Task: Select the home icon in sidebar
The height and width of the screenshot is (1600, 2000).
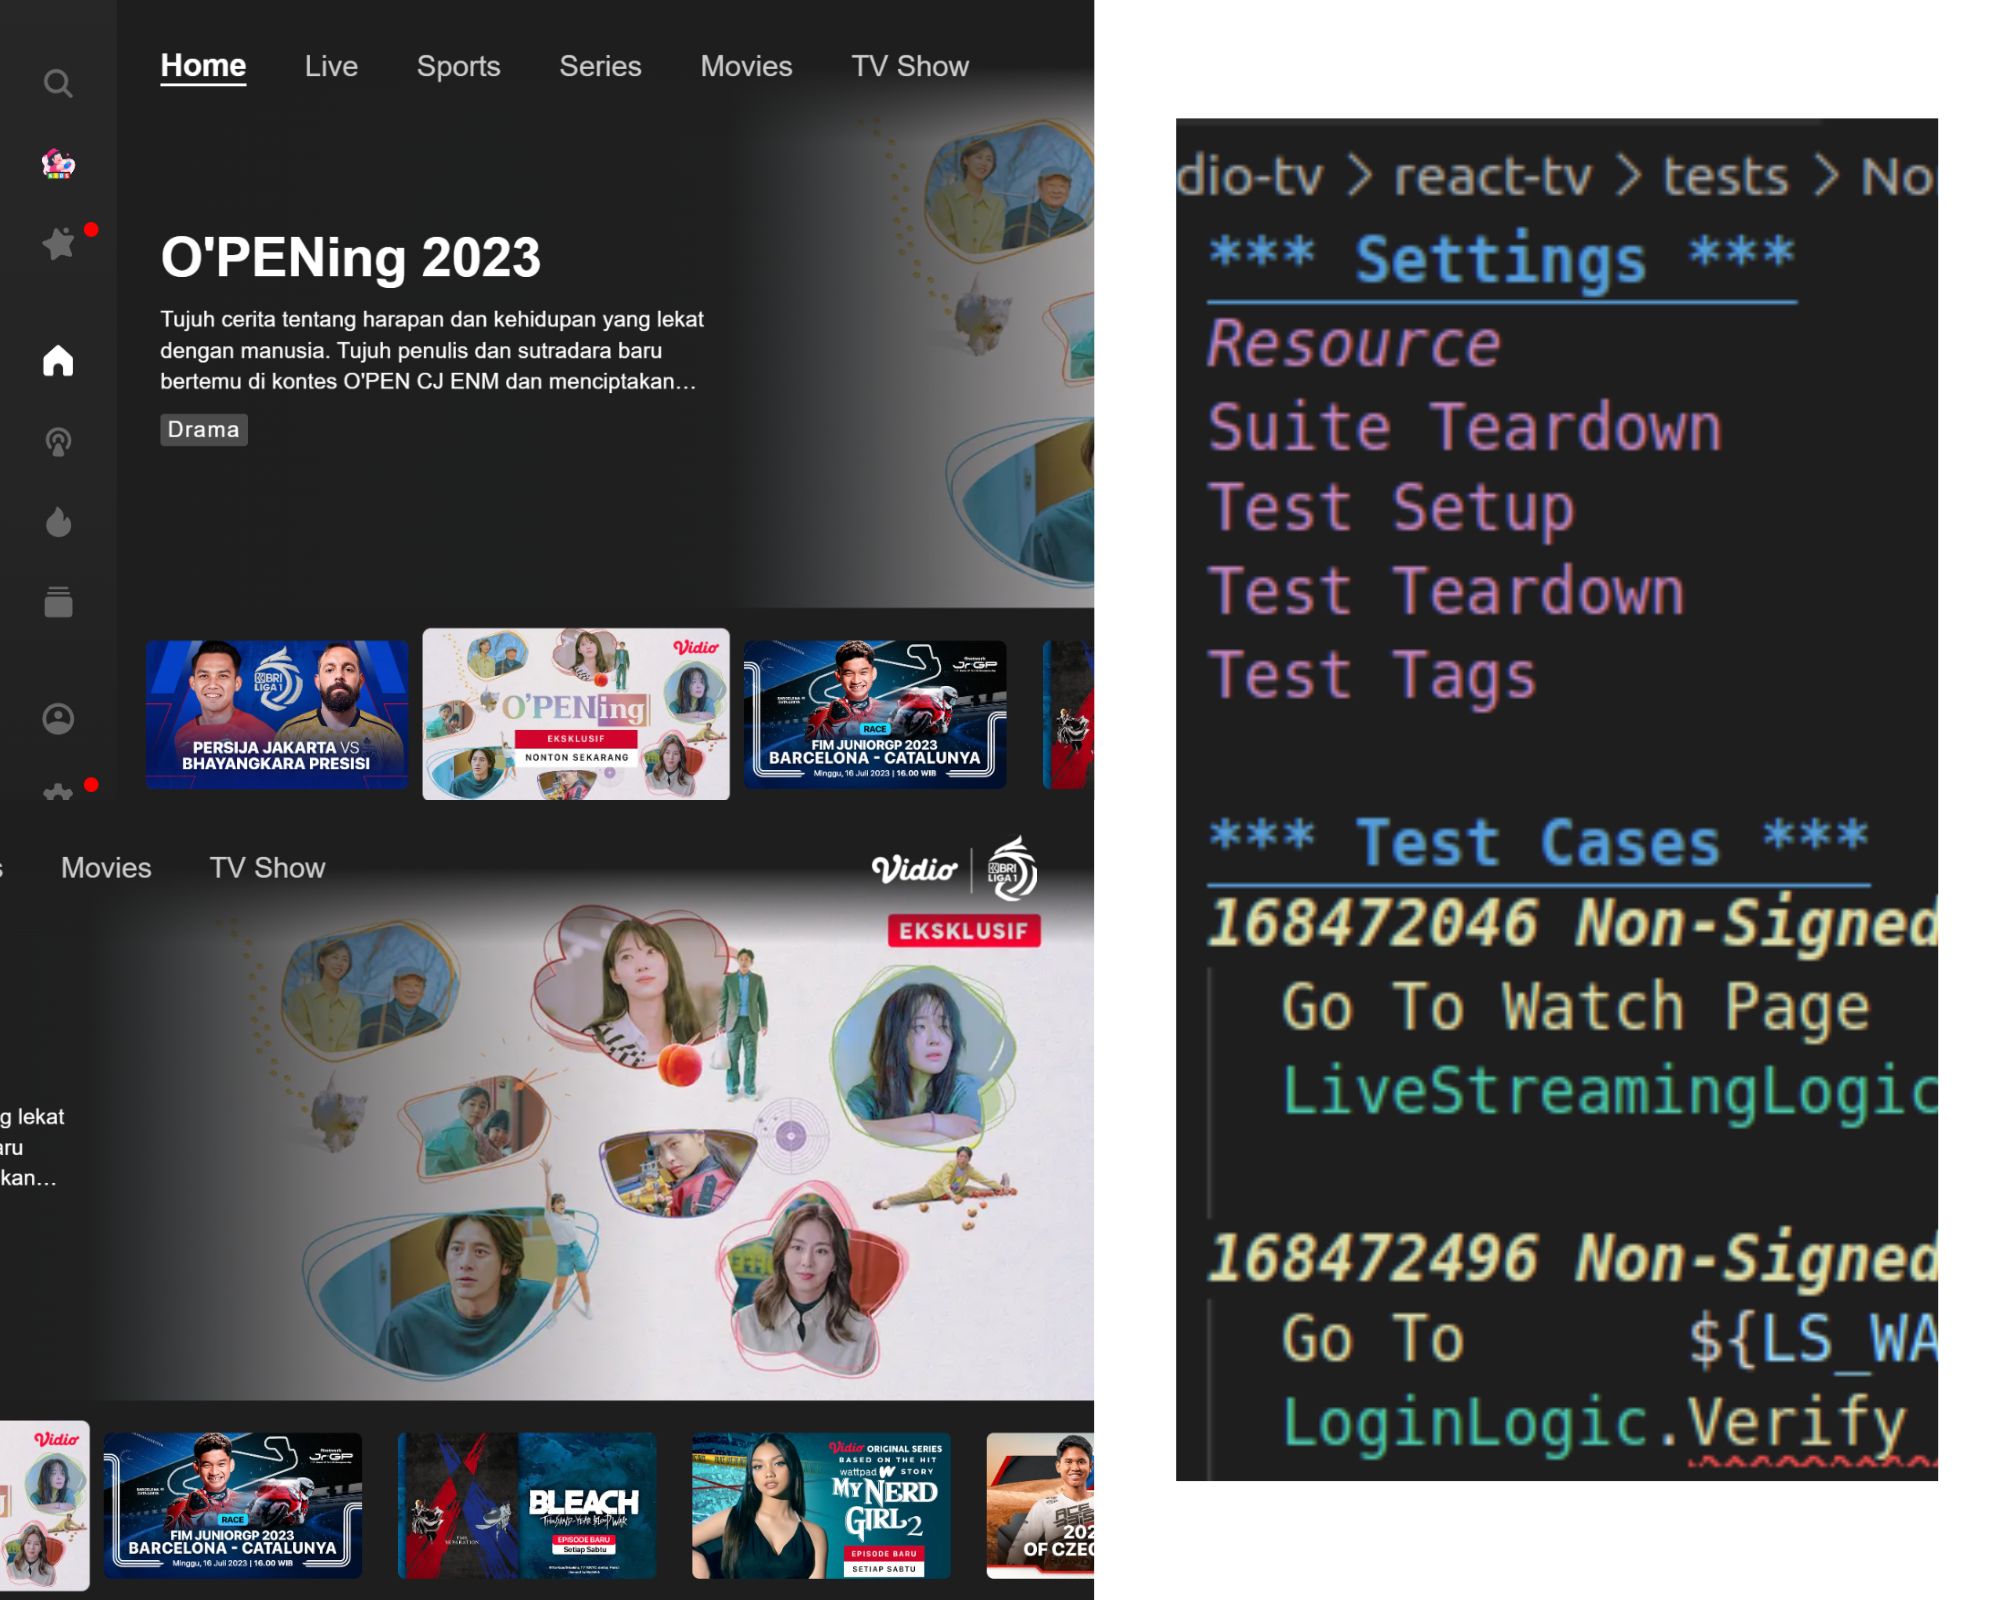Action: click(58, 360)
